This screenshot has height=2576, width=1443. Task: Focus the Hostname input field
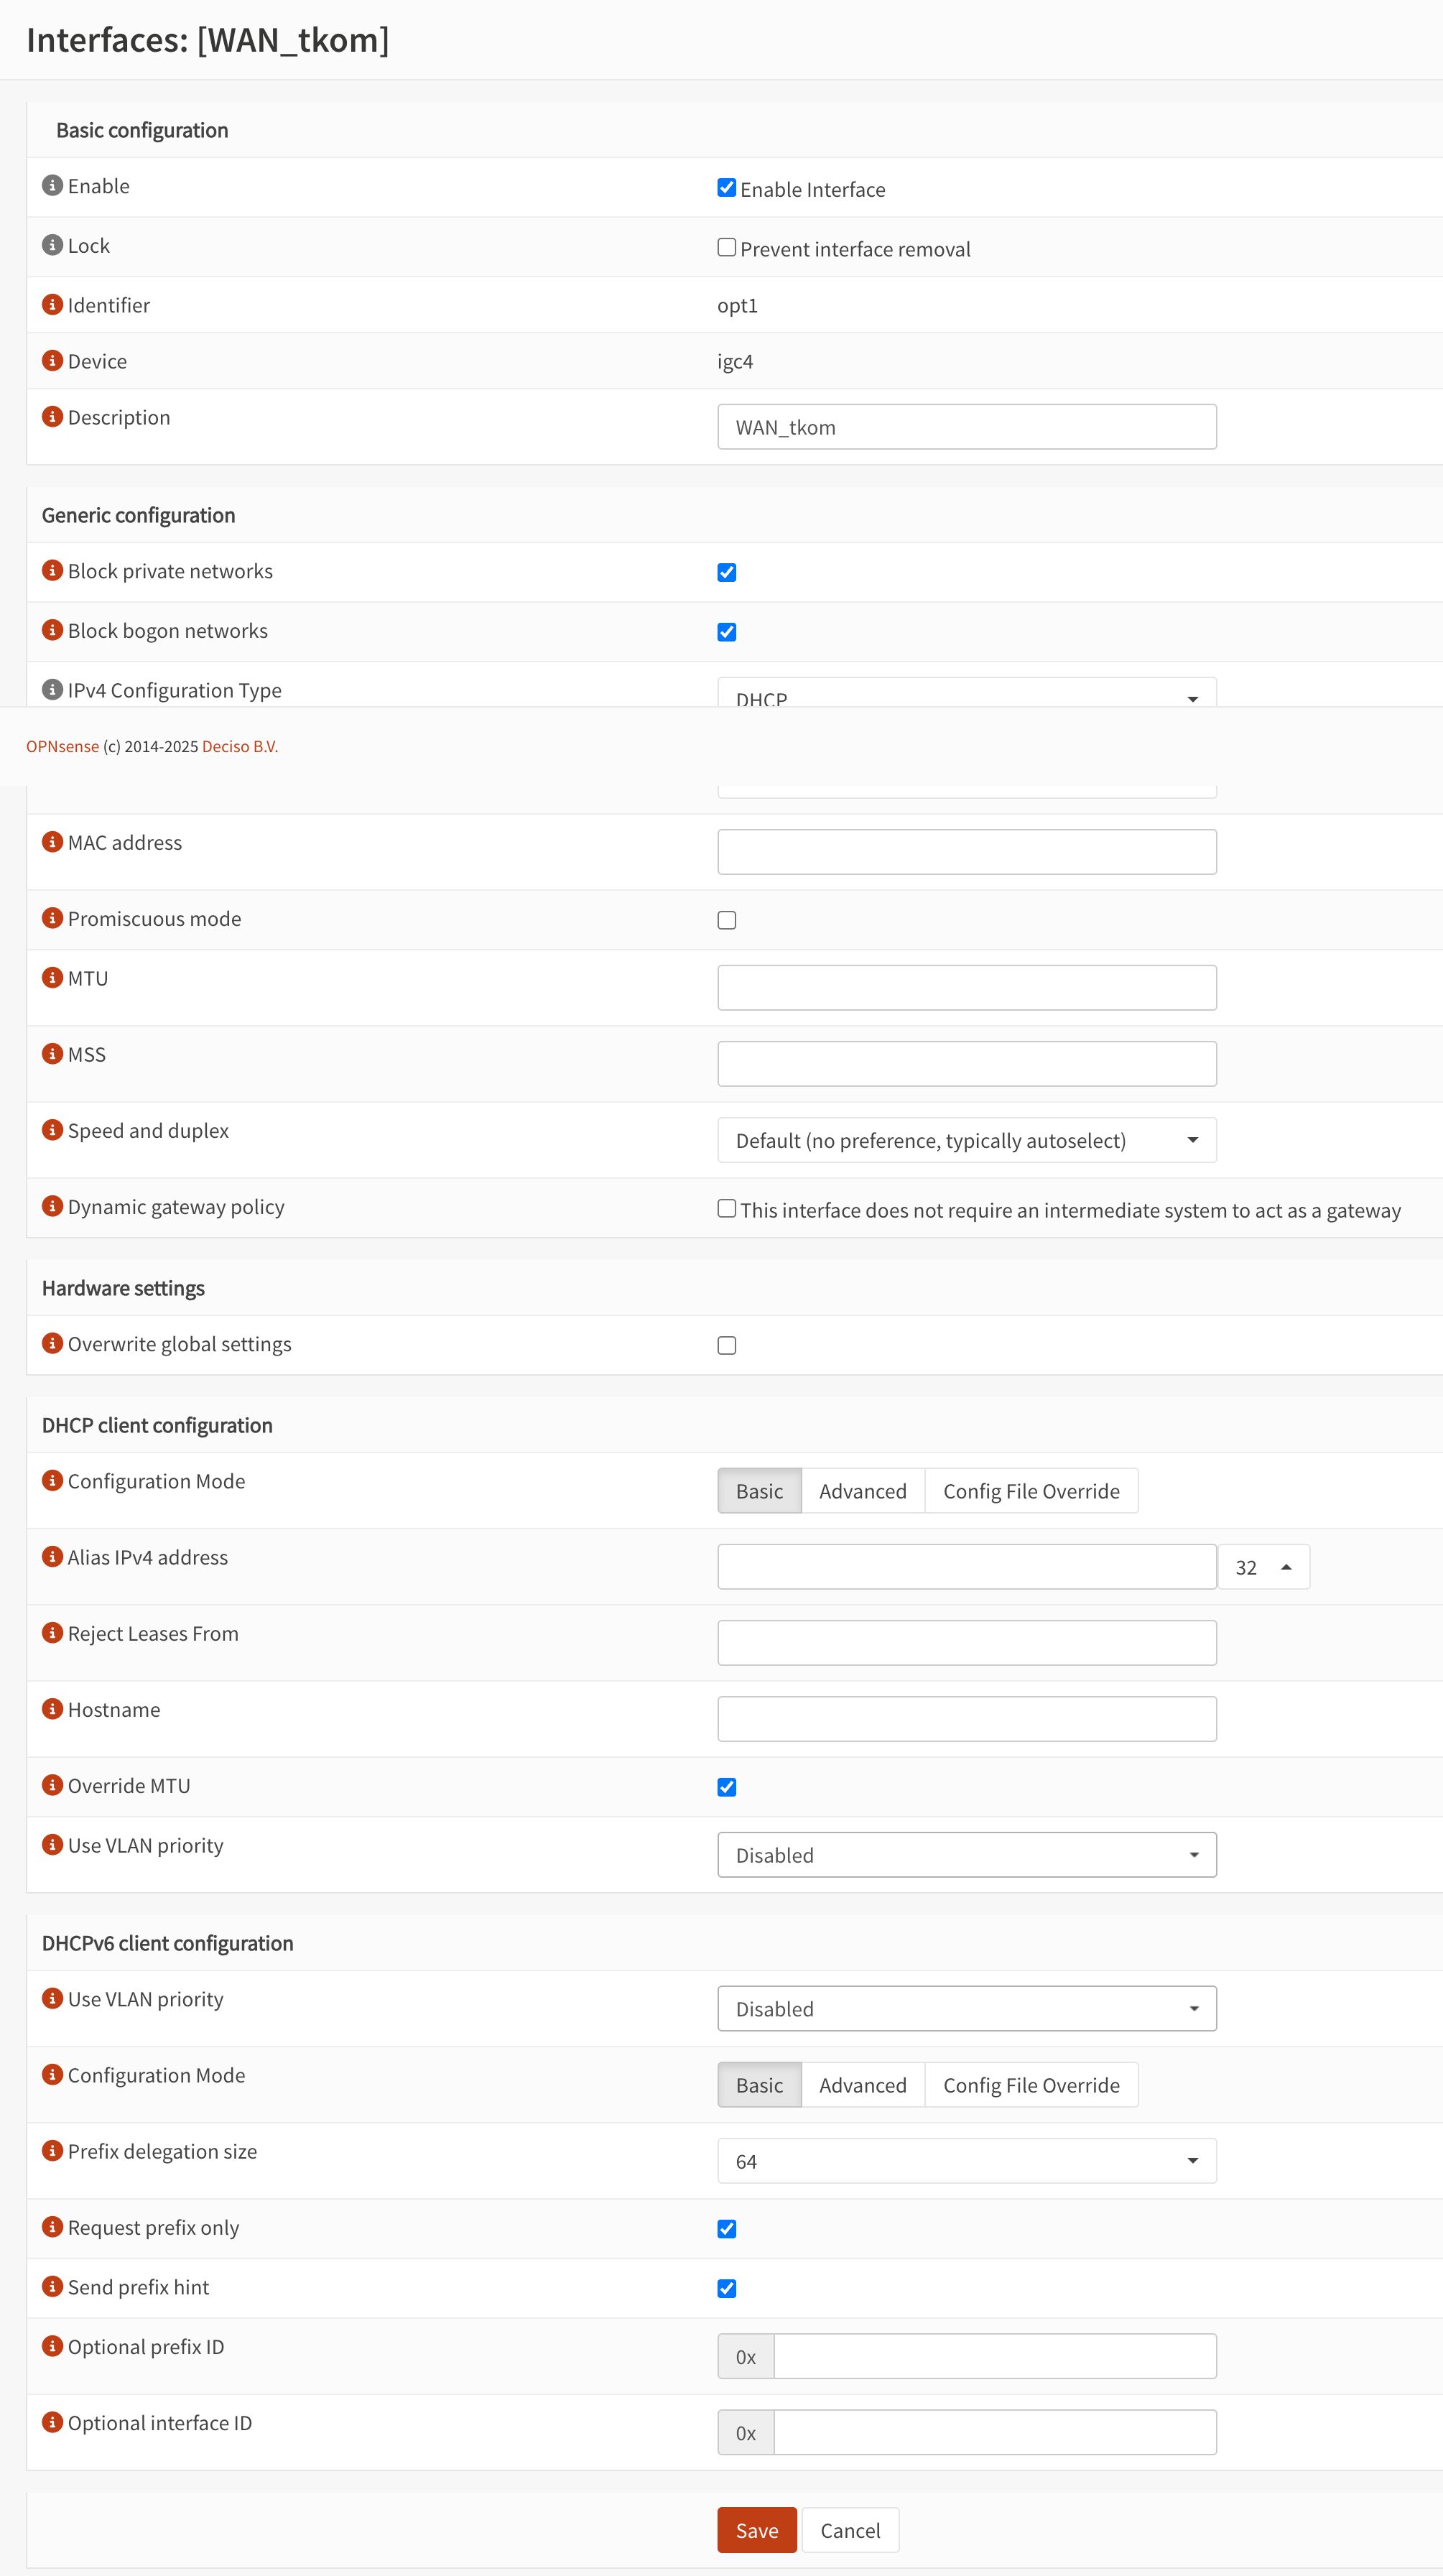pyautogui.click(x=966, y=1719)
